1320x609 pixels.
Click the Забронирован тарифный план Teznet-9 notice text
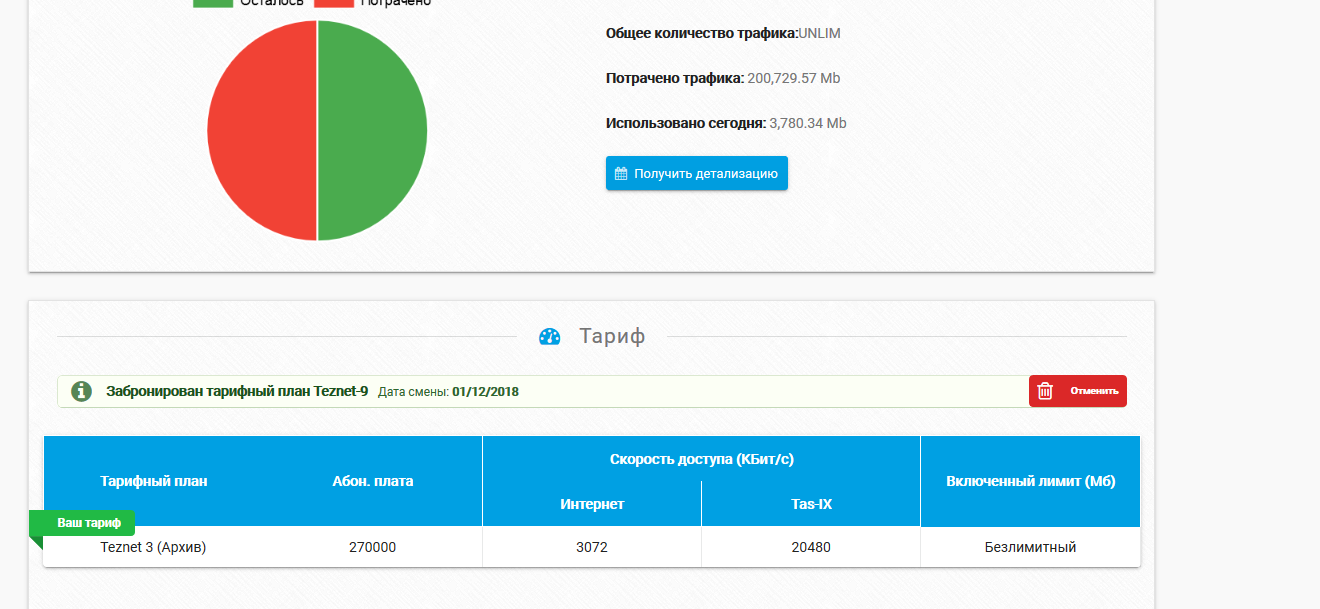(x=237, y=391)
